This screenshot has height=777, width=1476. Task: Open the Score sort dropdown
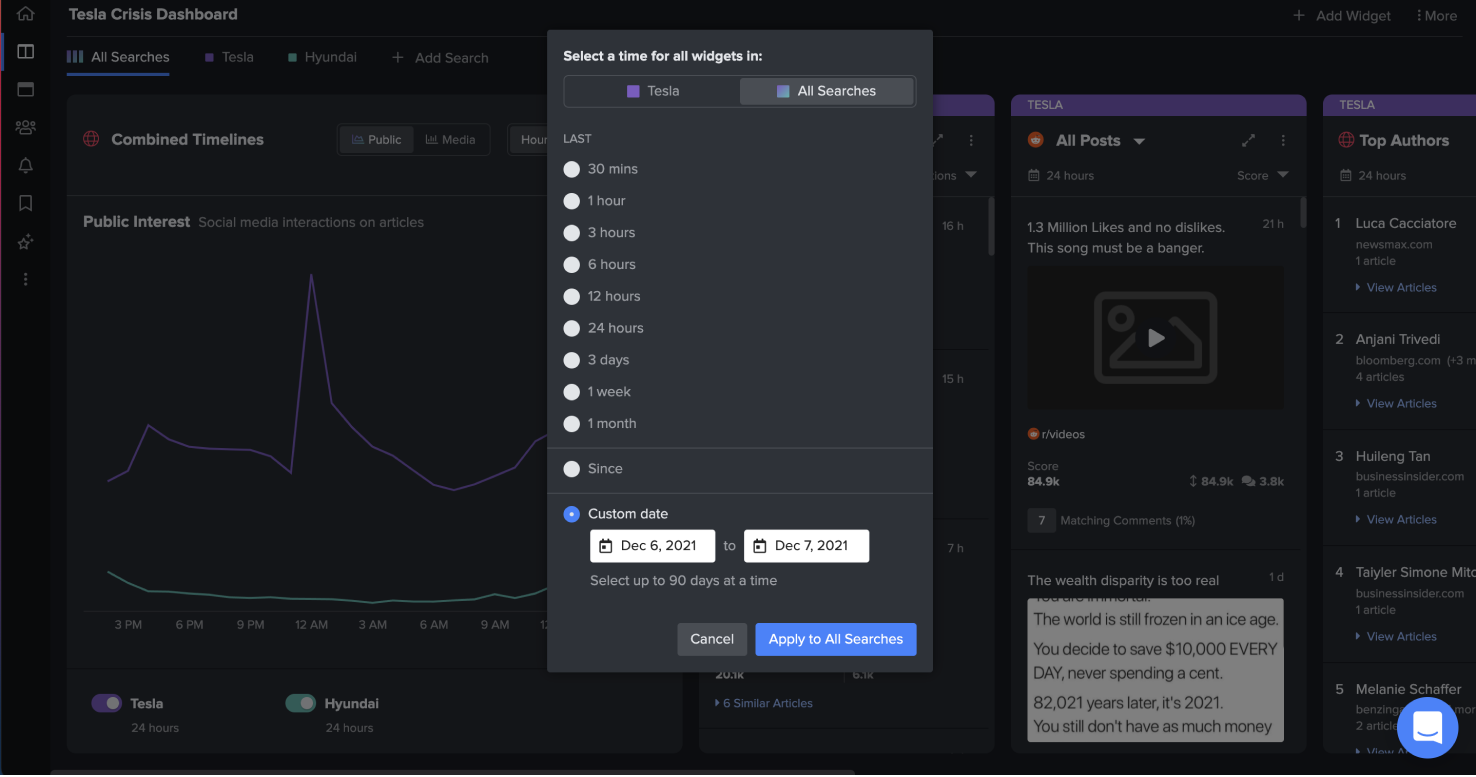1263,175
